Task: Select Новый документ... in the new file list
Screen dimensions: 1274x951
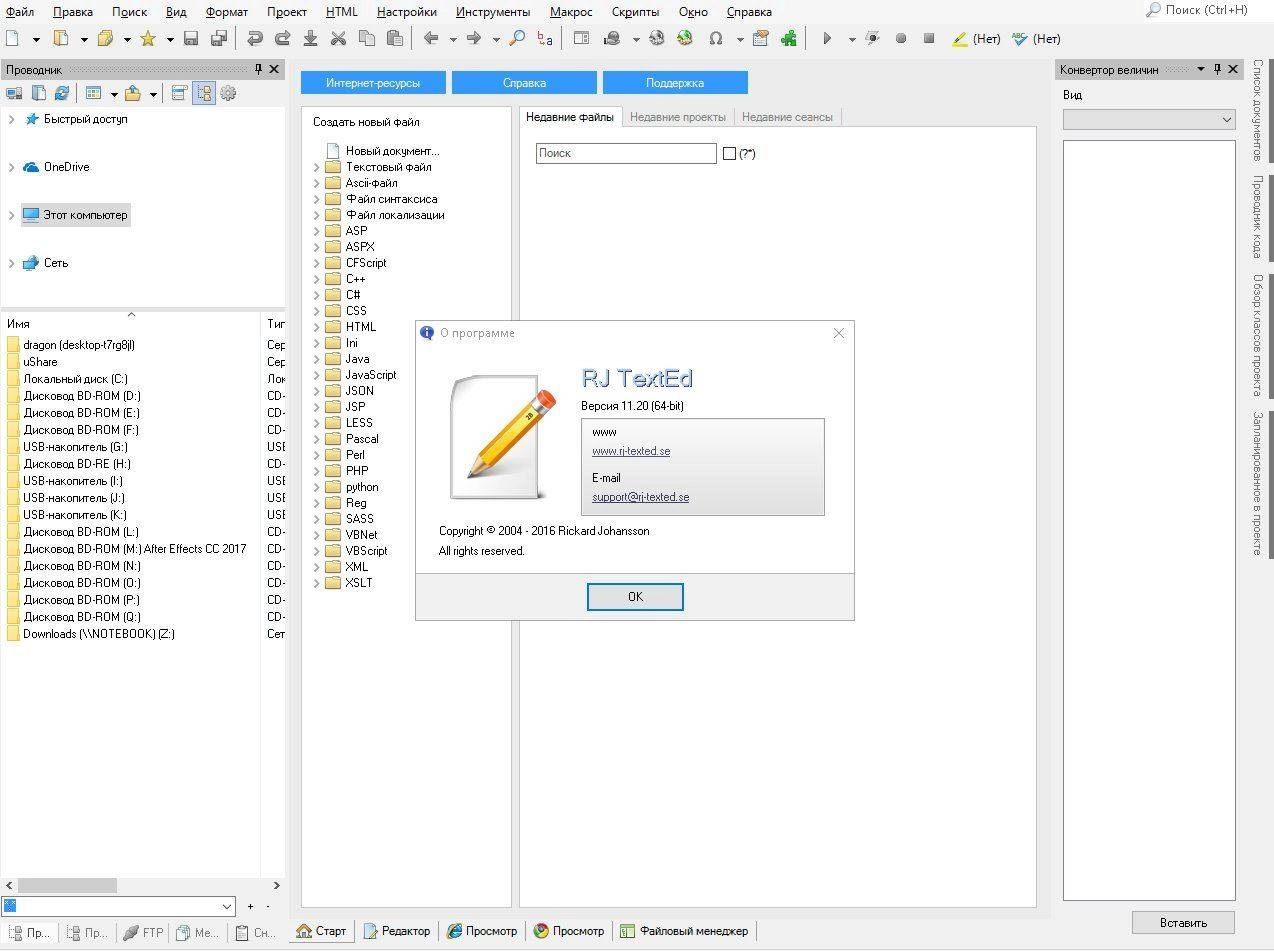Action: click(392, 151)
